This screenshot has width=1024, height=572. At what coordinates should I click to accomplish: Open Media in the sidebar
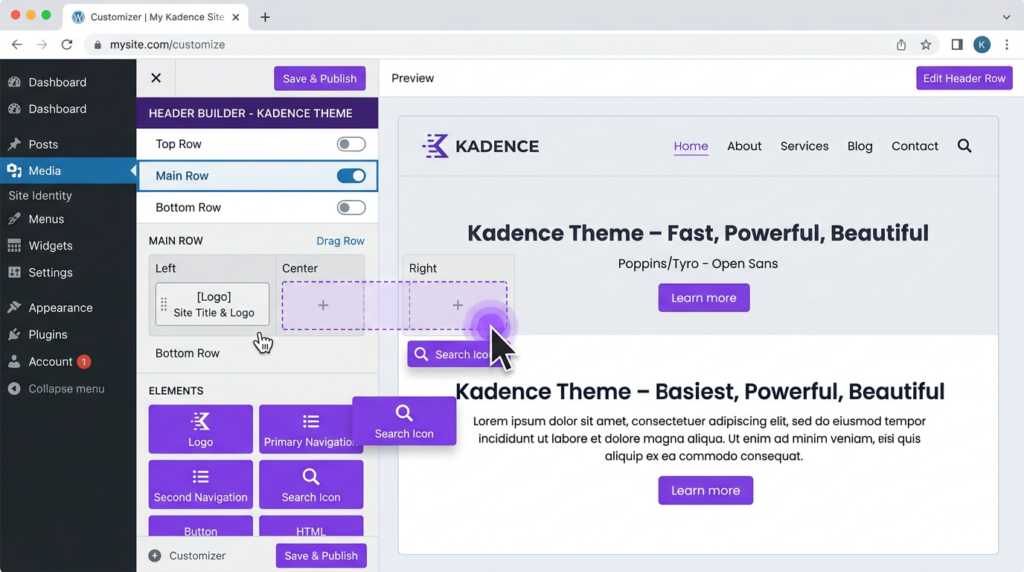[44, 171]
